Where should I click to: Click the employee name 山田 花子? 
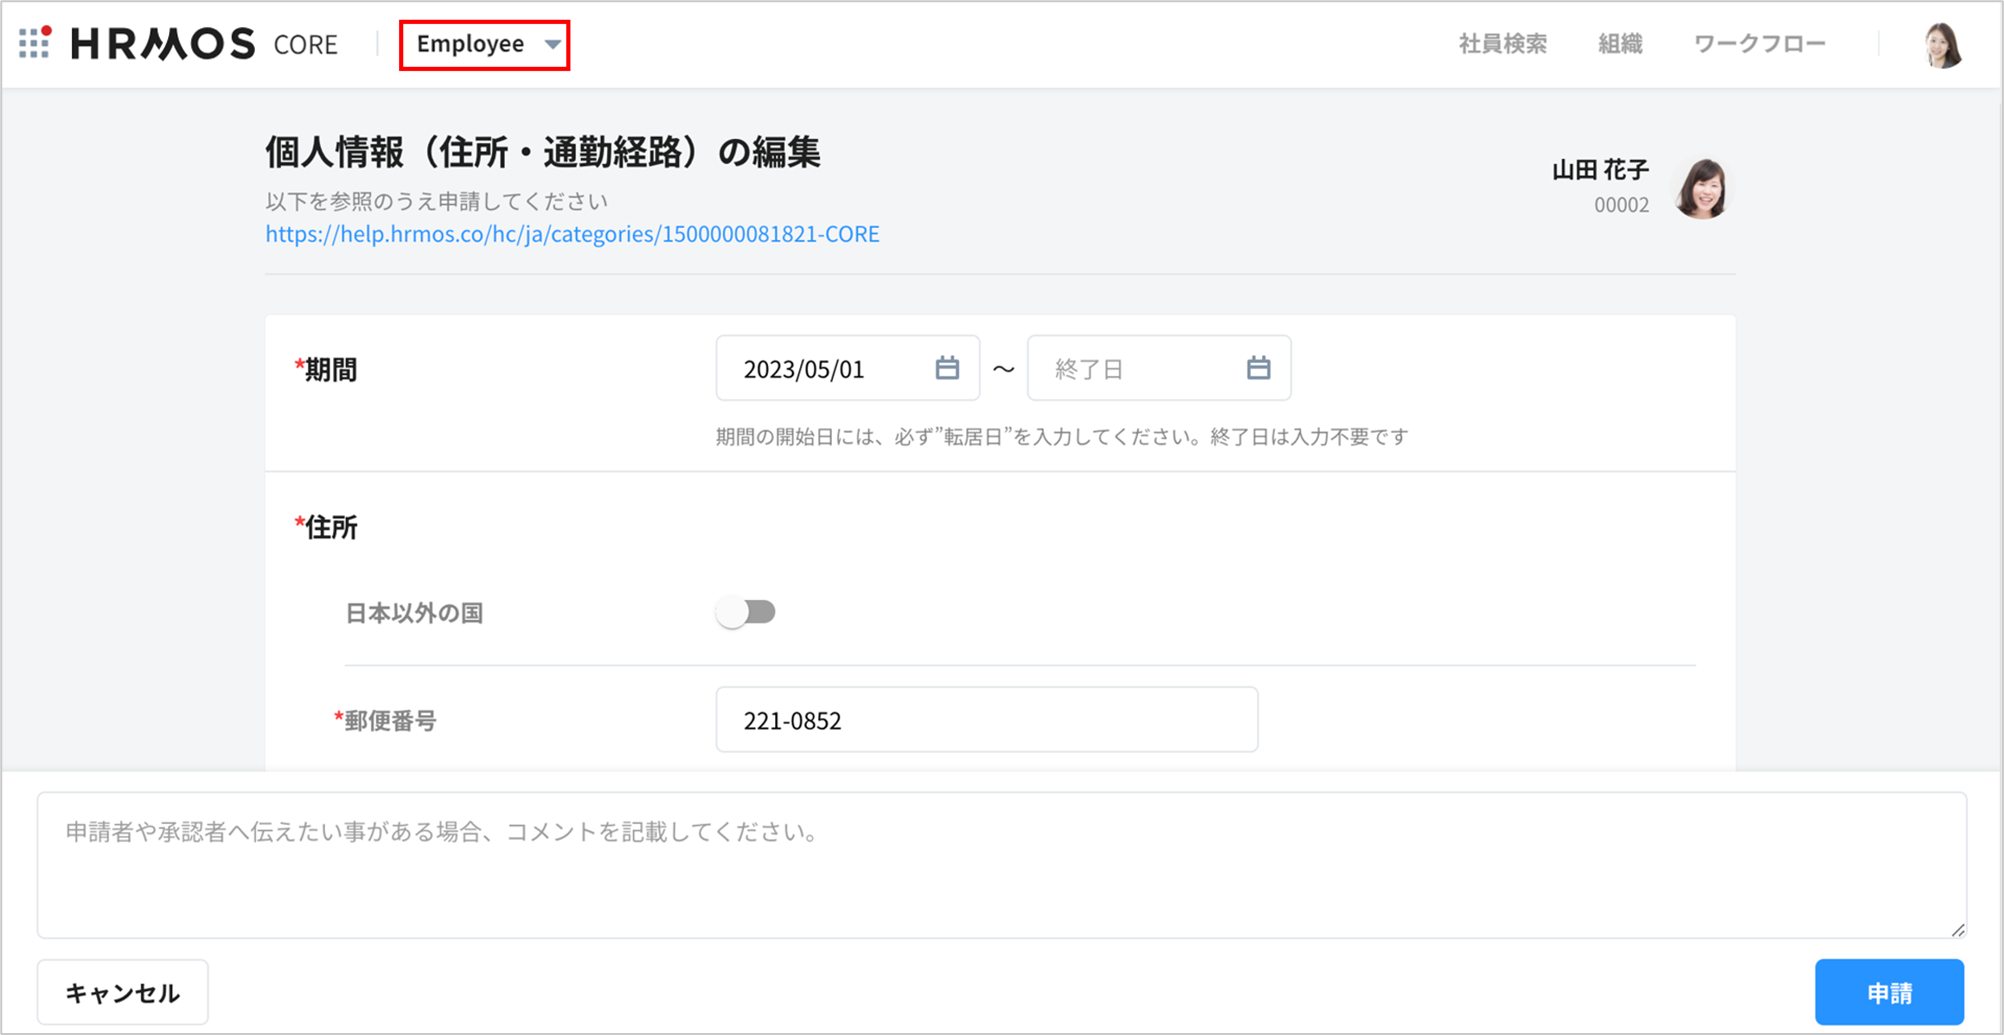coord(1599,170)
